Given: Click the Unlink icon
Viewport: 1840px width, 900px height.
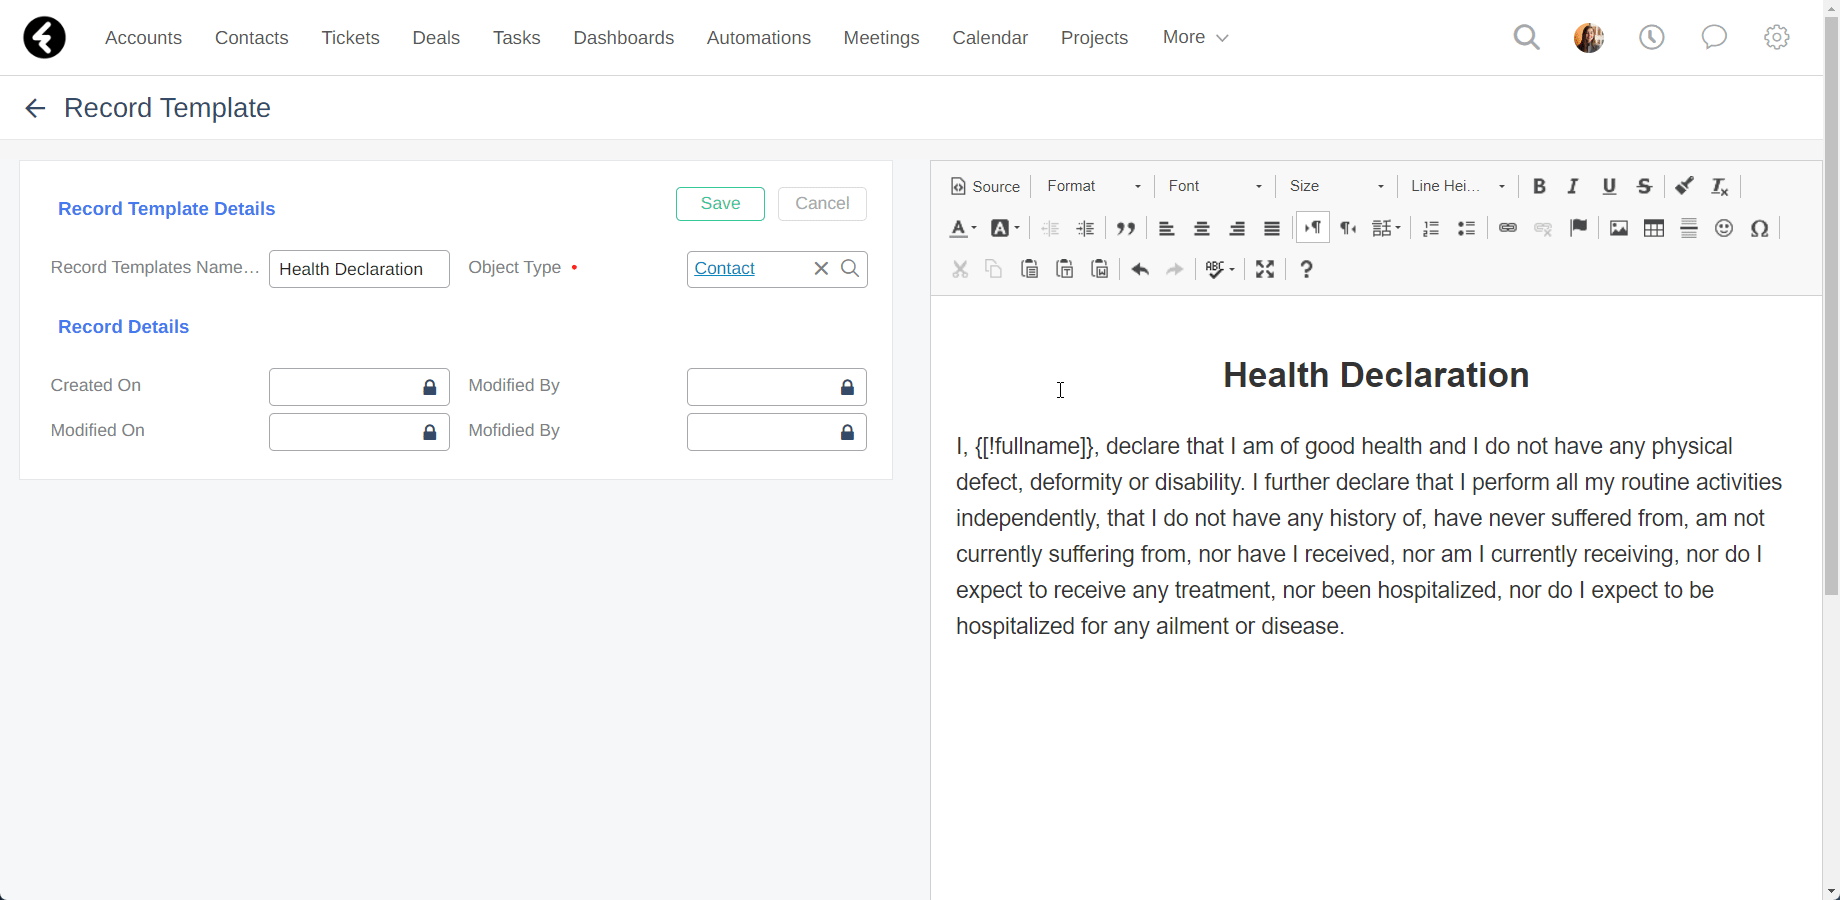Looking at the screenshot, I should coord(1543,228).
